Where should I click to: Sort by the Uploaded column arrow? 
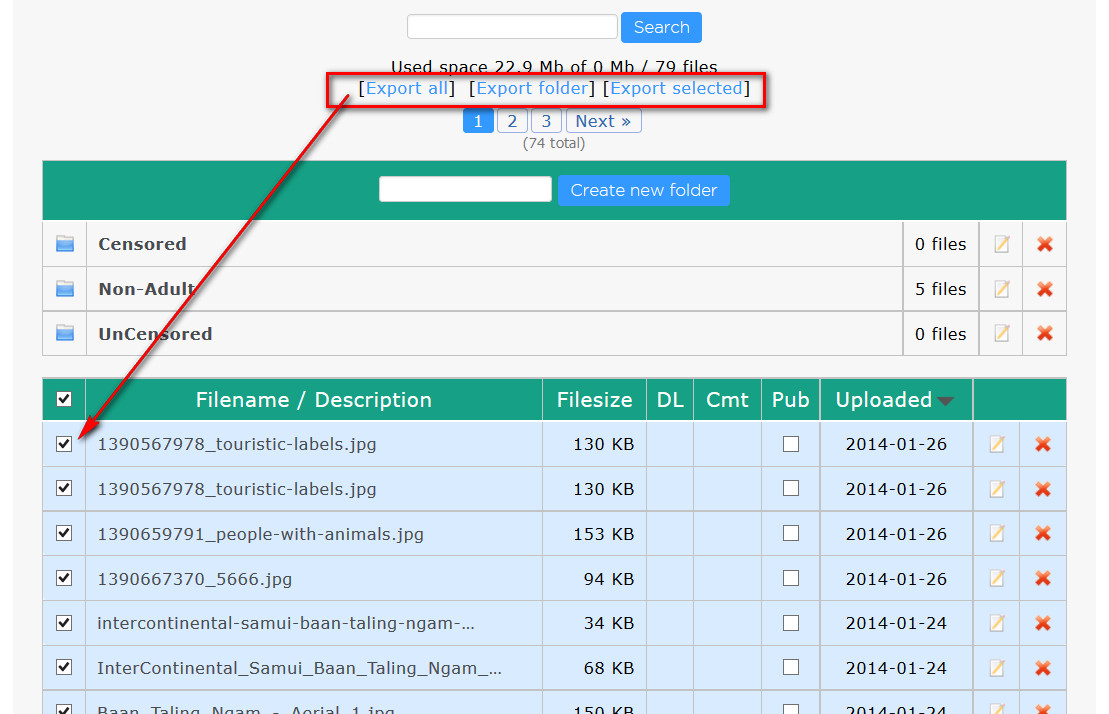coord(945,401)
